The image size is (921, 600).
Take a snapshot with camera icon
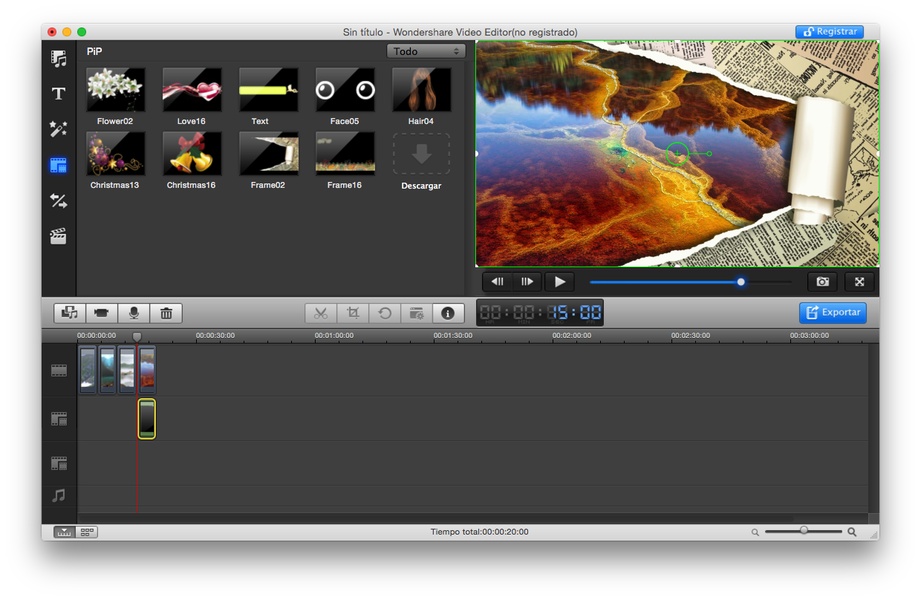(822, 282)
